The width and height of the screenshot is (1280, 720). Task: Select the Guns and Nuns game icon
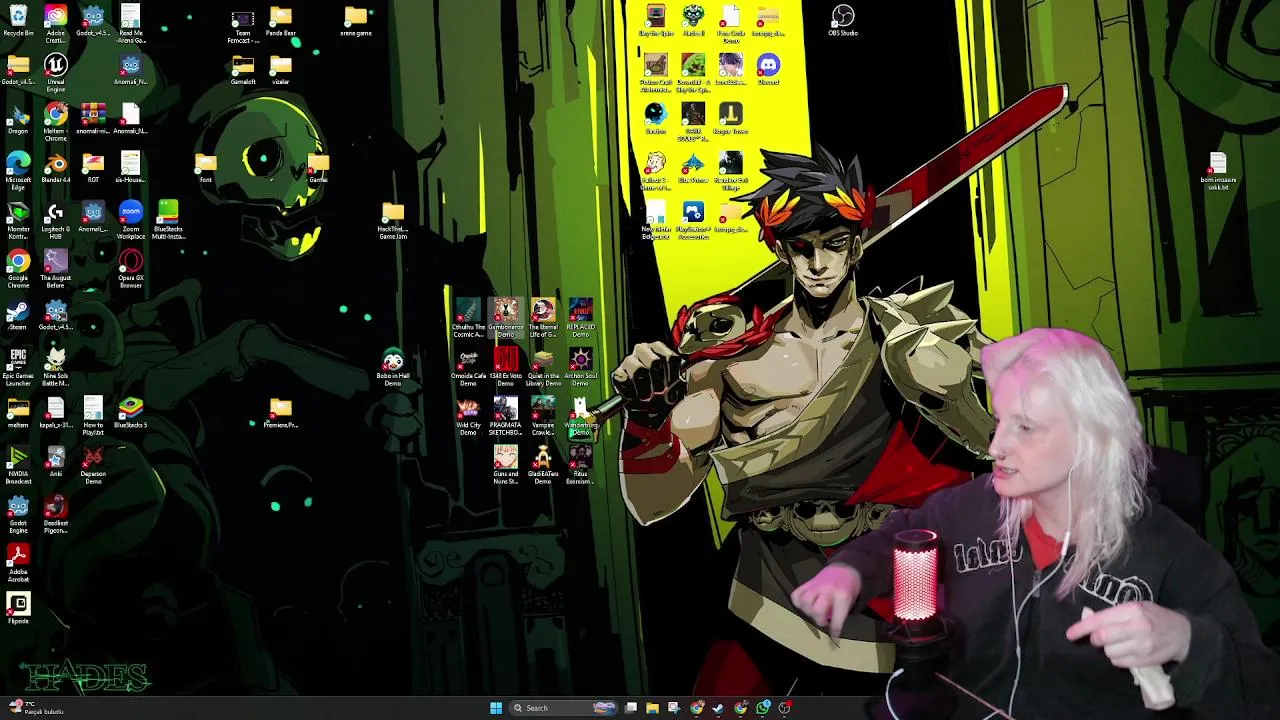tap(506, 466)
